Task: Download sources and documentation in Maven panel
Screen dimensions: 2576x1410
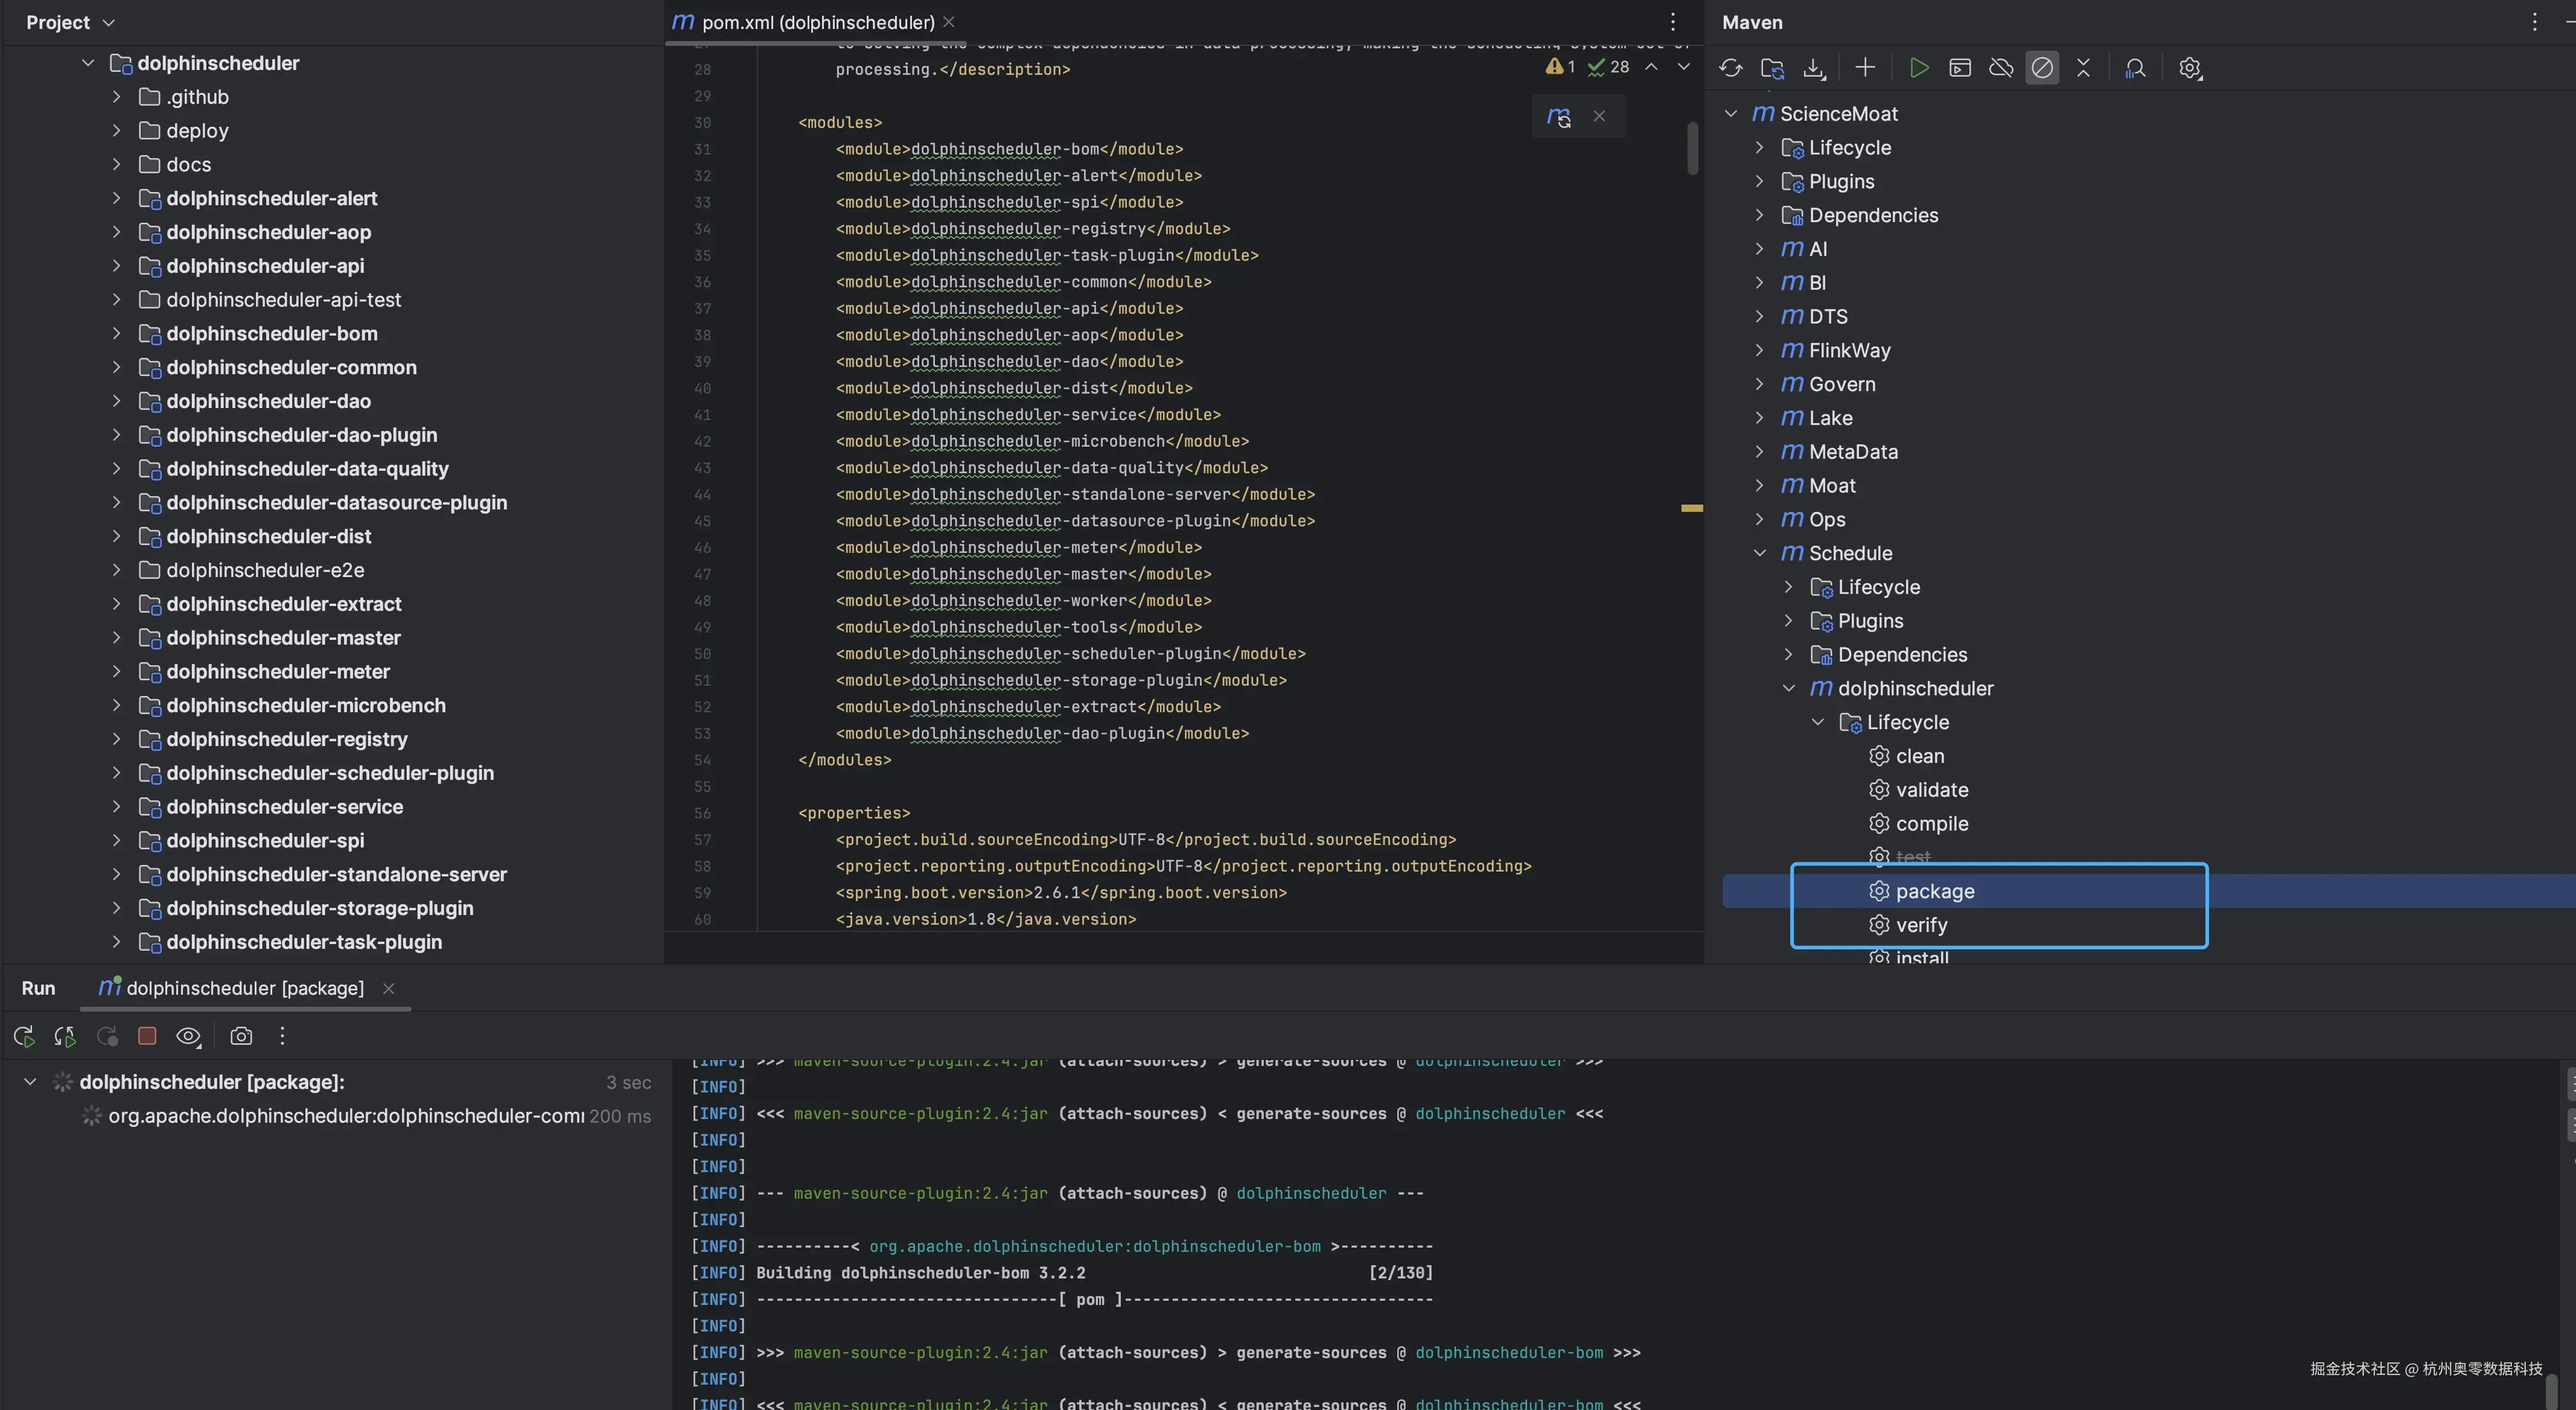Action: [x=1814, y=68]
